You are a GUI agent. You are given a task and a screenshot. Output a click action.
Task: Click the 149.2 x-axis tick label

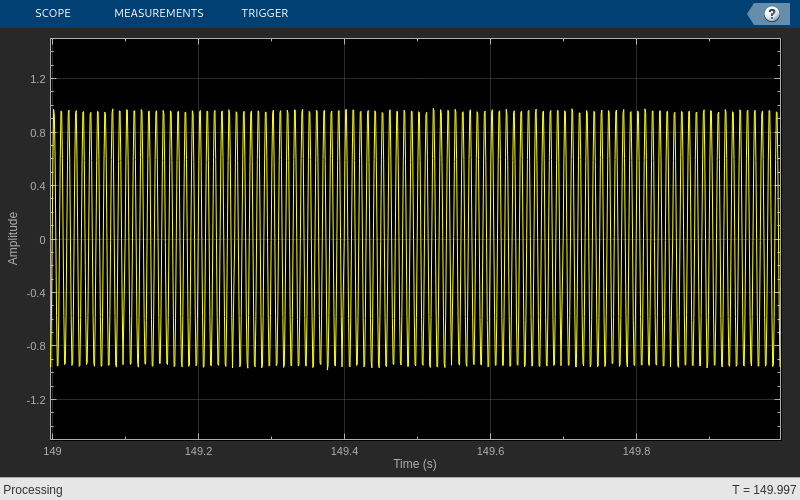(x=198, y=451)
